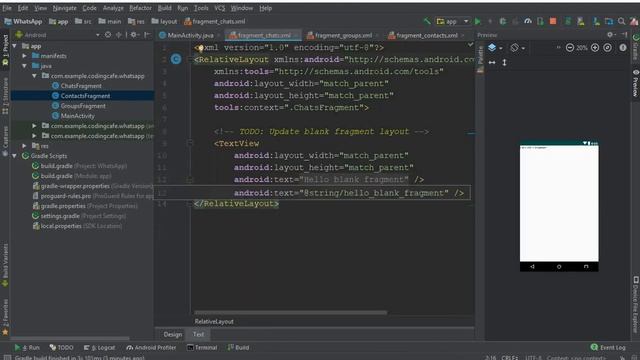Switch to the MainActivity.java tab

pyautogui.click(x=190, y=36)
